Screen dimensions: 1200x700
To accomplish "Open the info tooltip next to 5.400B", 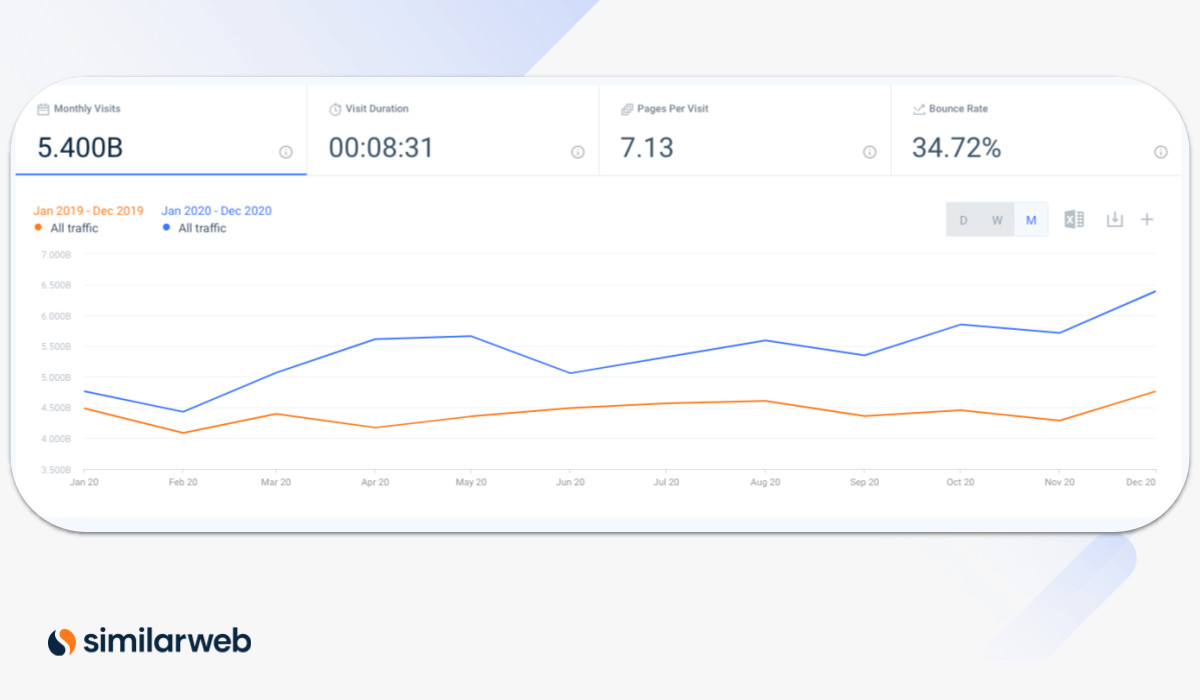I will point(285,152).
